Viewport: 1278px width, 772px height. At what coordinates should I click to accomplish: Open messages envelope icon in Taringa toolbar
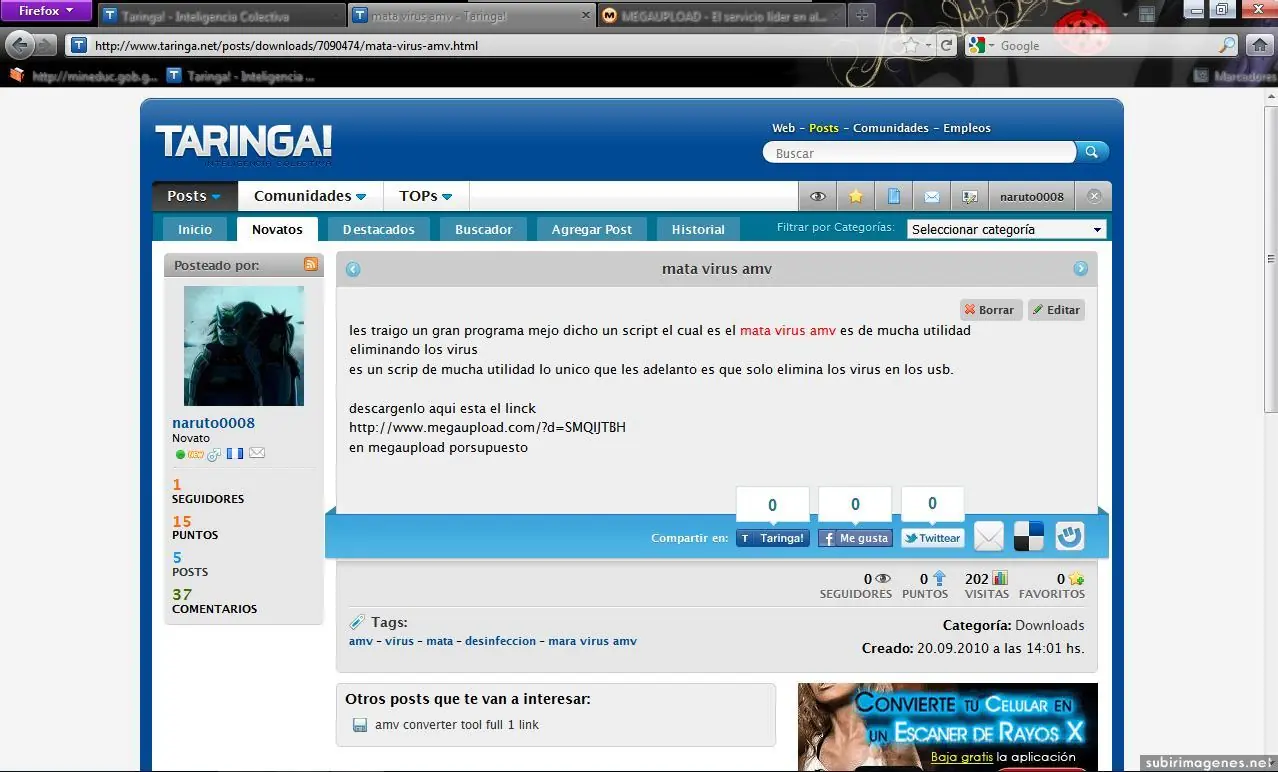pos(931,196)
